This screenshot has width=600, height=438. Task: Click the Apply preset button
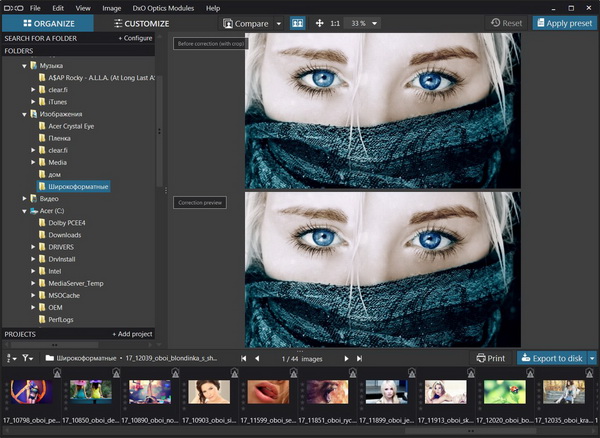point(564,22)
